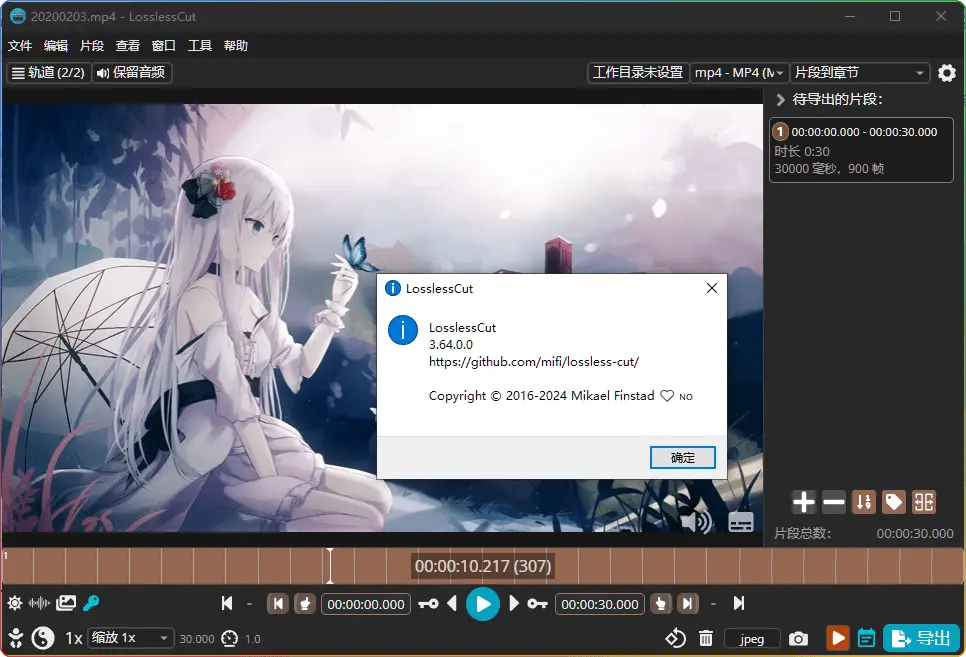Image resolution: width=966 pixels, height=657 pixels.
Task: Click the 导出 export button
Action: (x=921, y=638)
